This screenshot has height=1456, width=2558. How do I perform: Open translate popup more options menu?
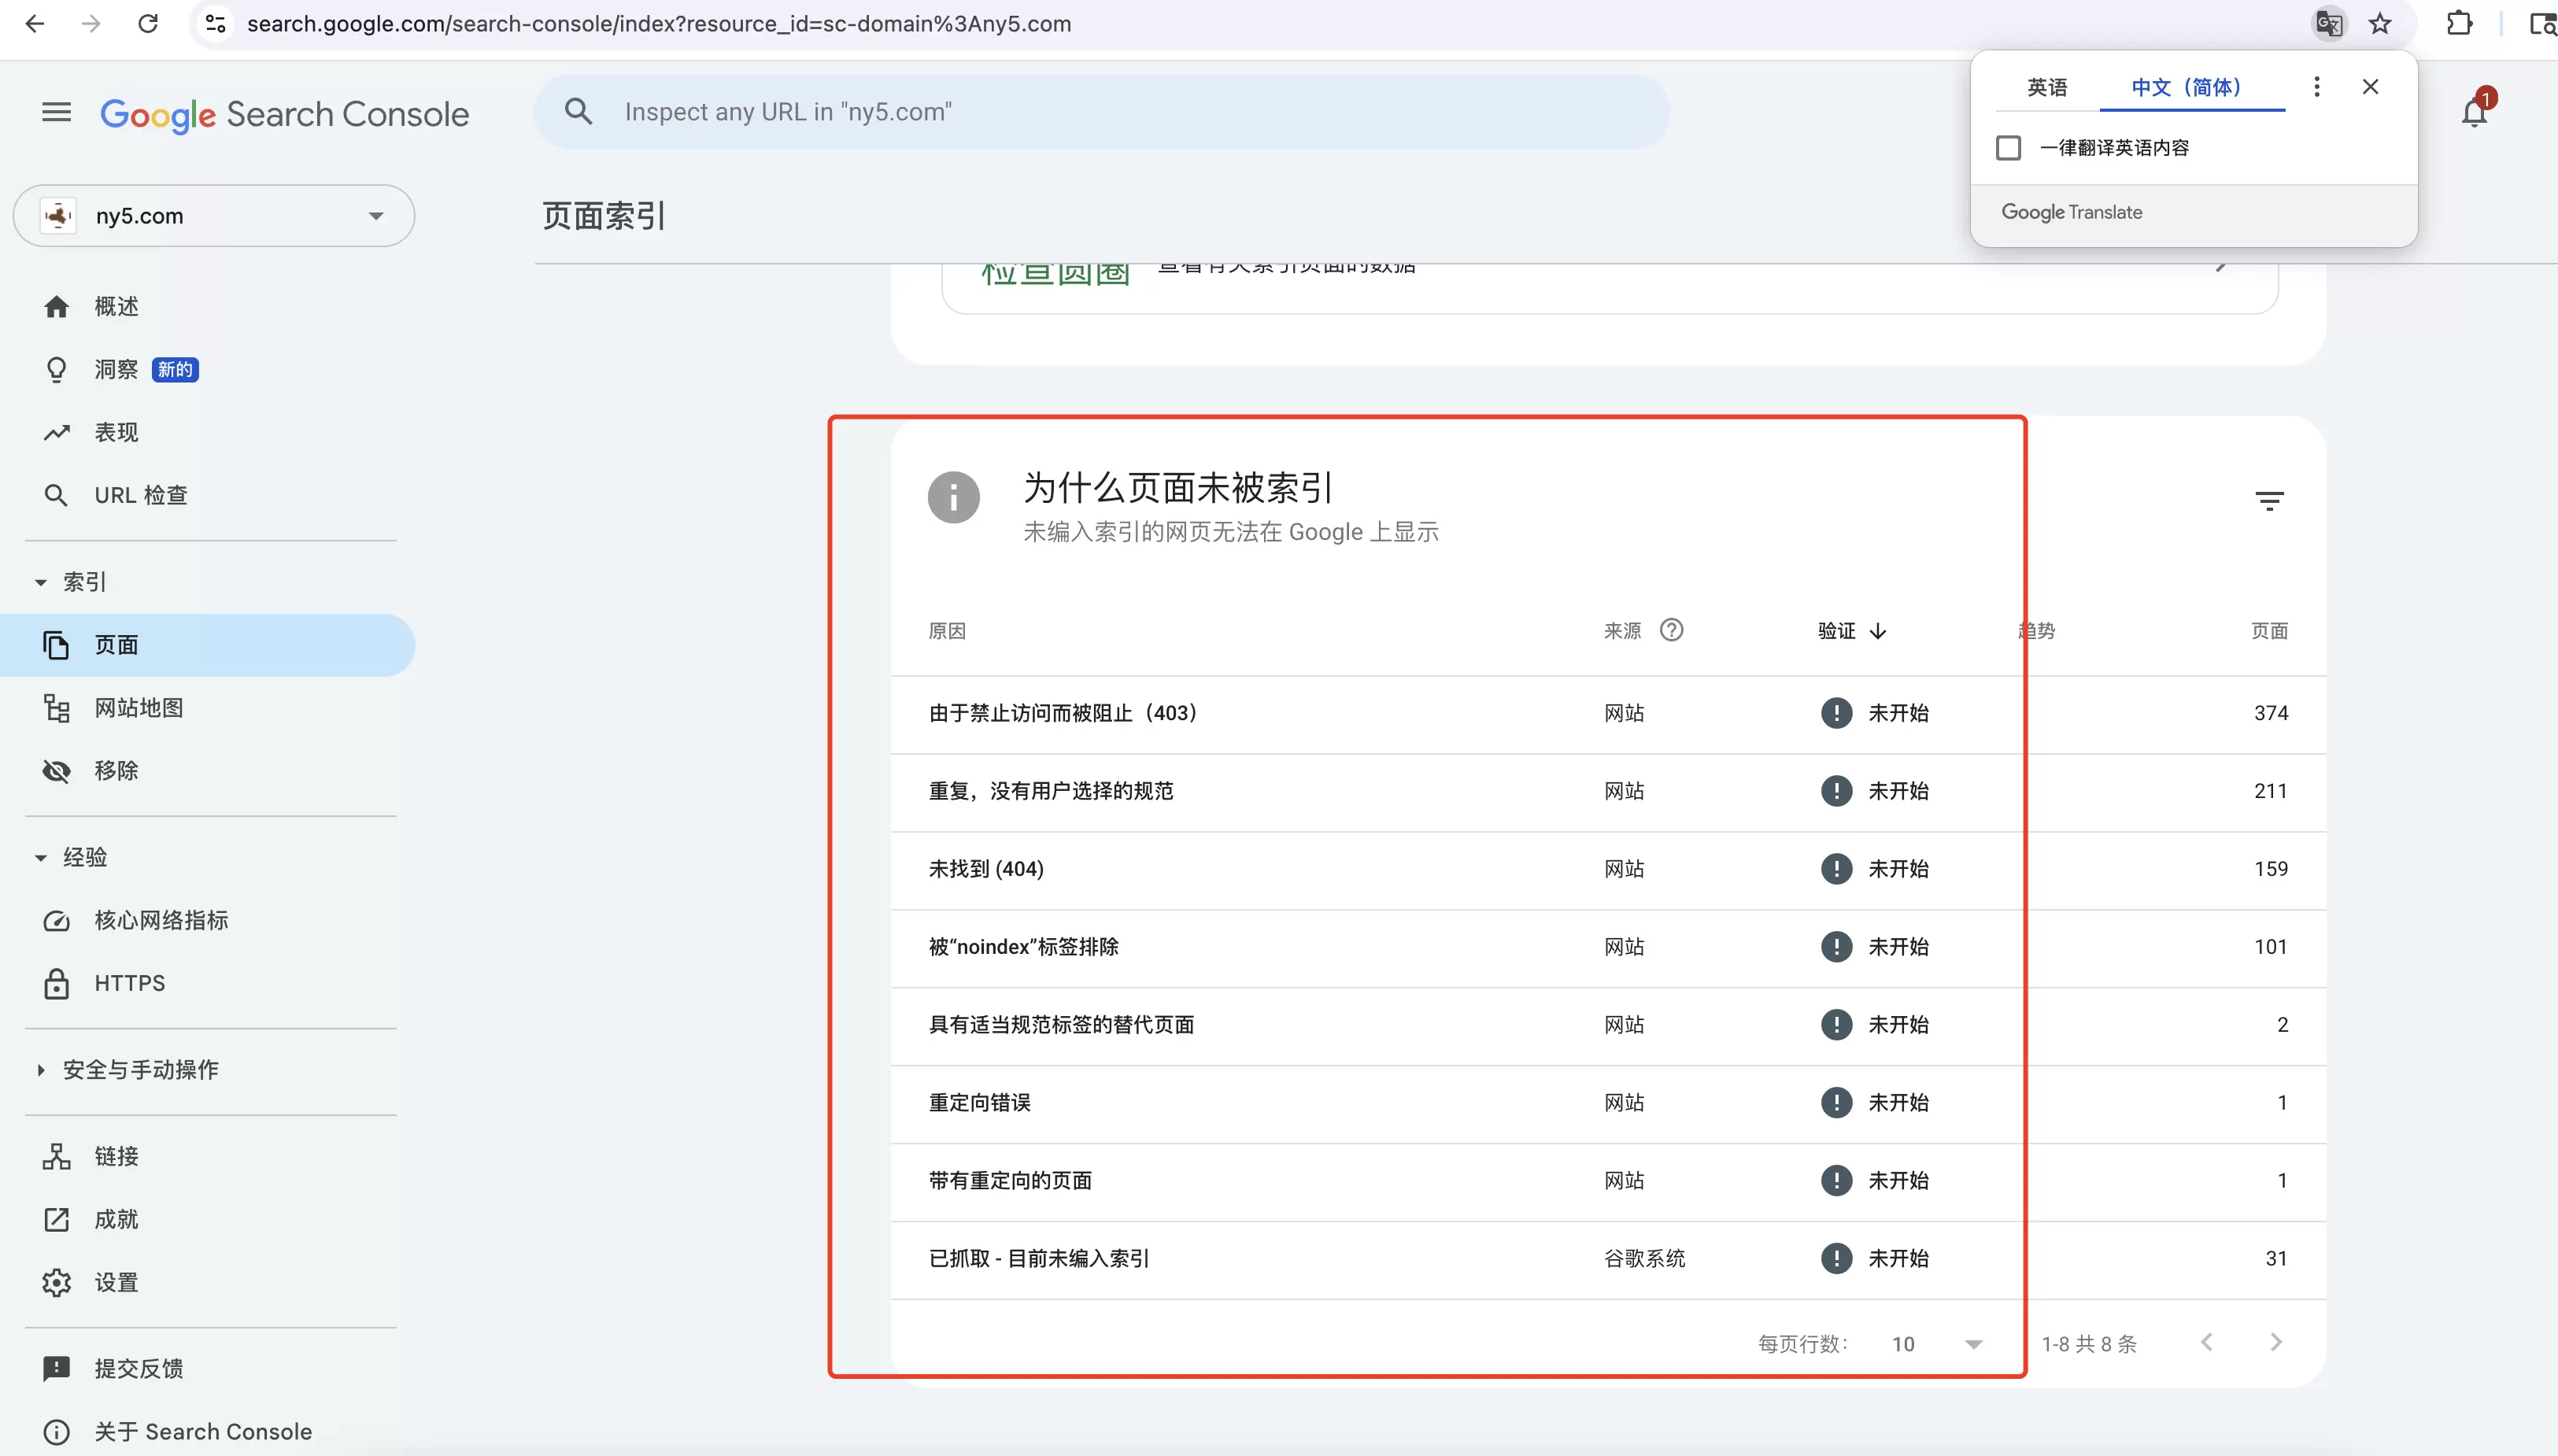(2316, 87)
